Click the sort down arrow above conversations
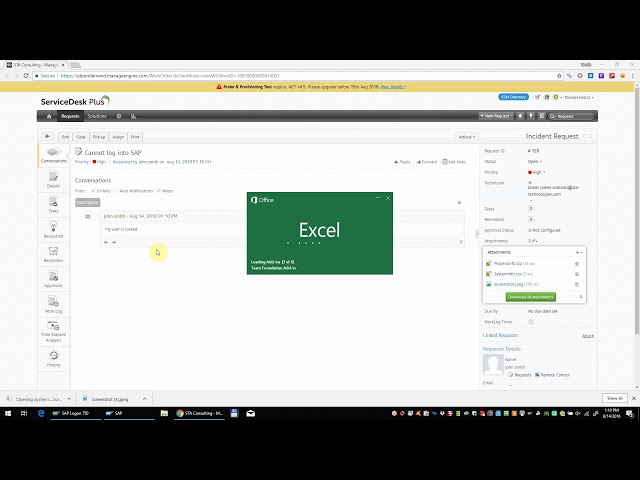 tap(459, 202)
